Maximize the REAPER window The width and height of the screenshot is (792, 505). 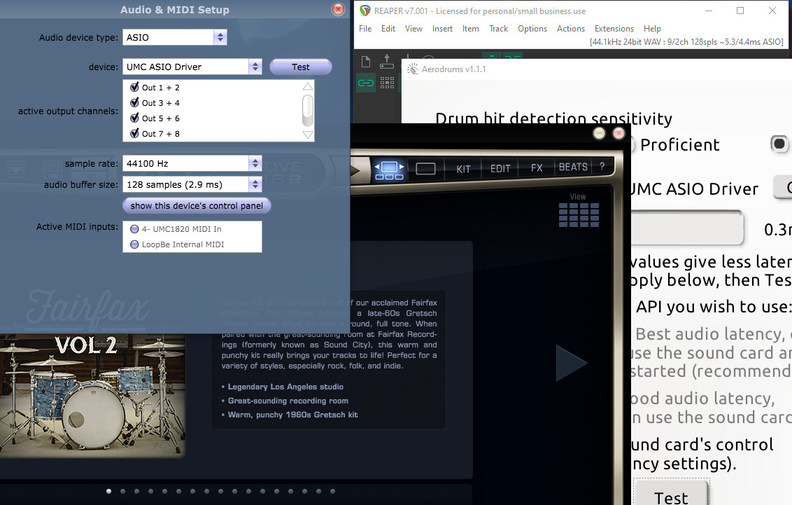pyautogui.click(x=740, y=11)
